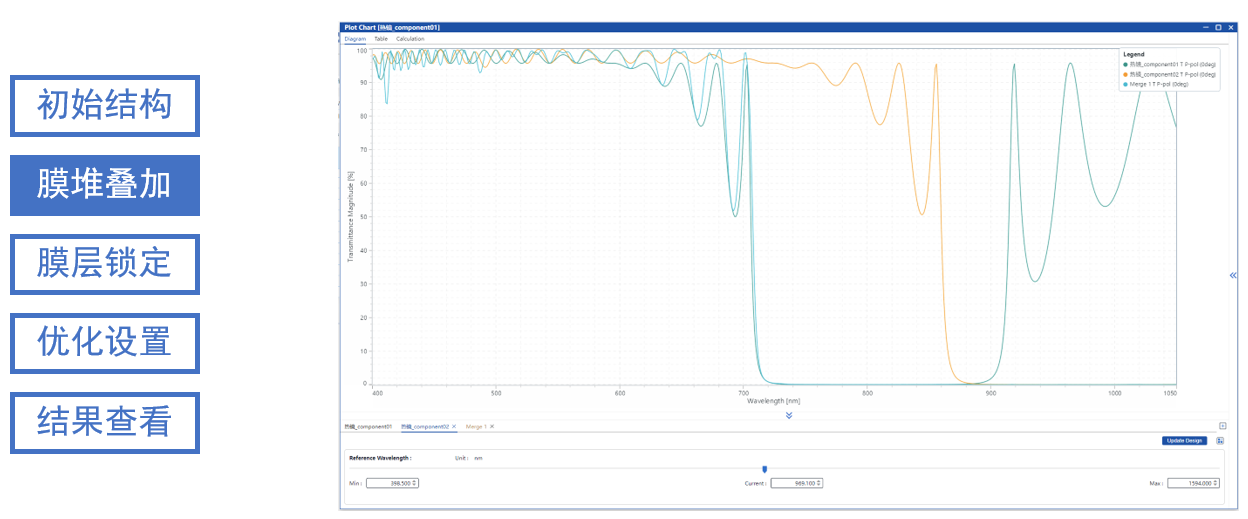Select the Diagram tab
The height and width of the screenshot is (519, 1248).
point(355,39)
